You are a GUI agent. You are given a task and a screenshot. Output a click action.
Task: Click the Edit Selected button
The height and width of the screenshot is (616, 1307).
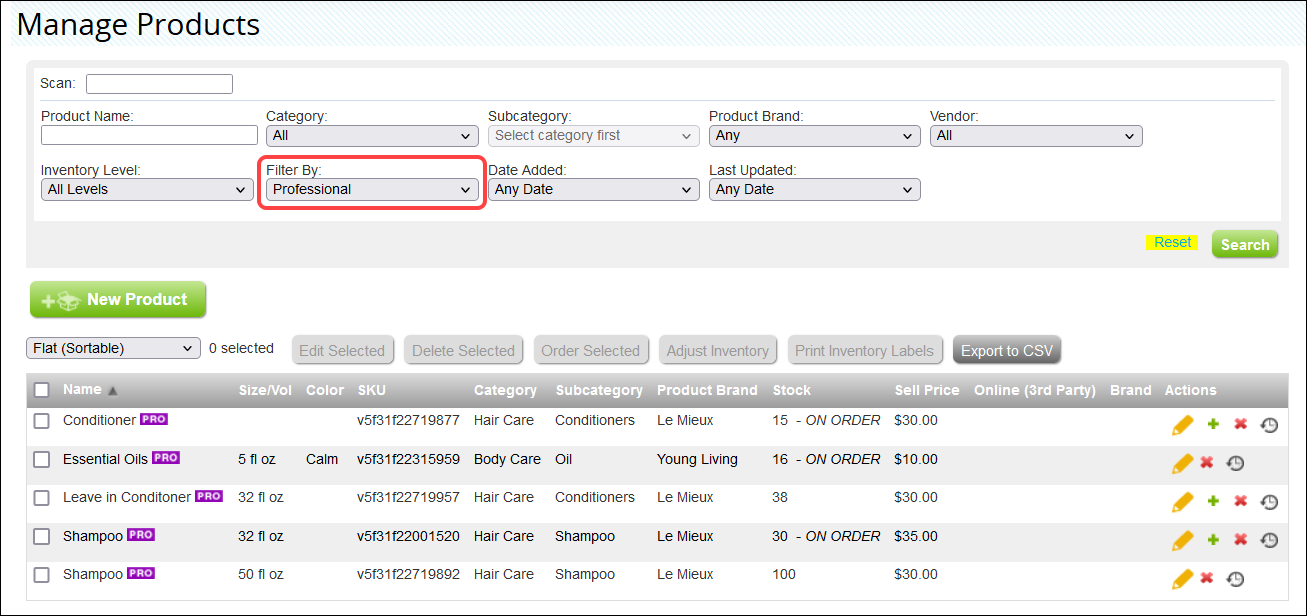342,350
